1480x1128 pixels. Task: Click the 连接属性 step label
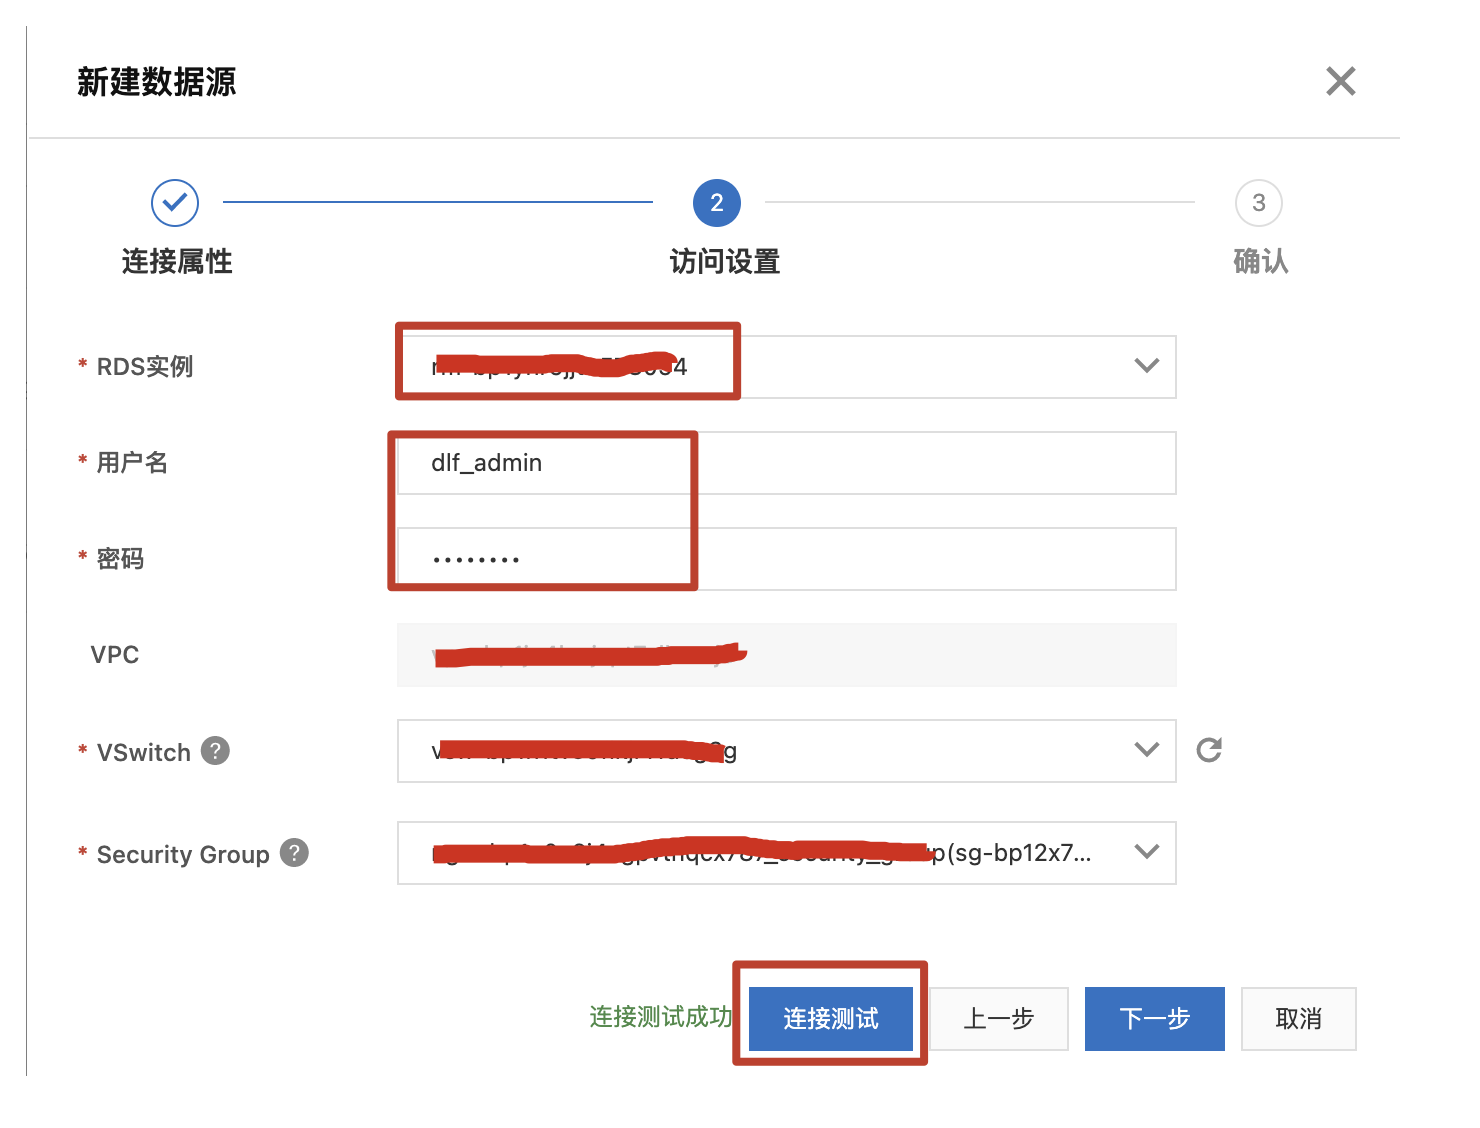[x=177, y=262]
